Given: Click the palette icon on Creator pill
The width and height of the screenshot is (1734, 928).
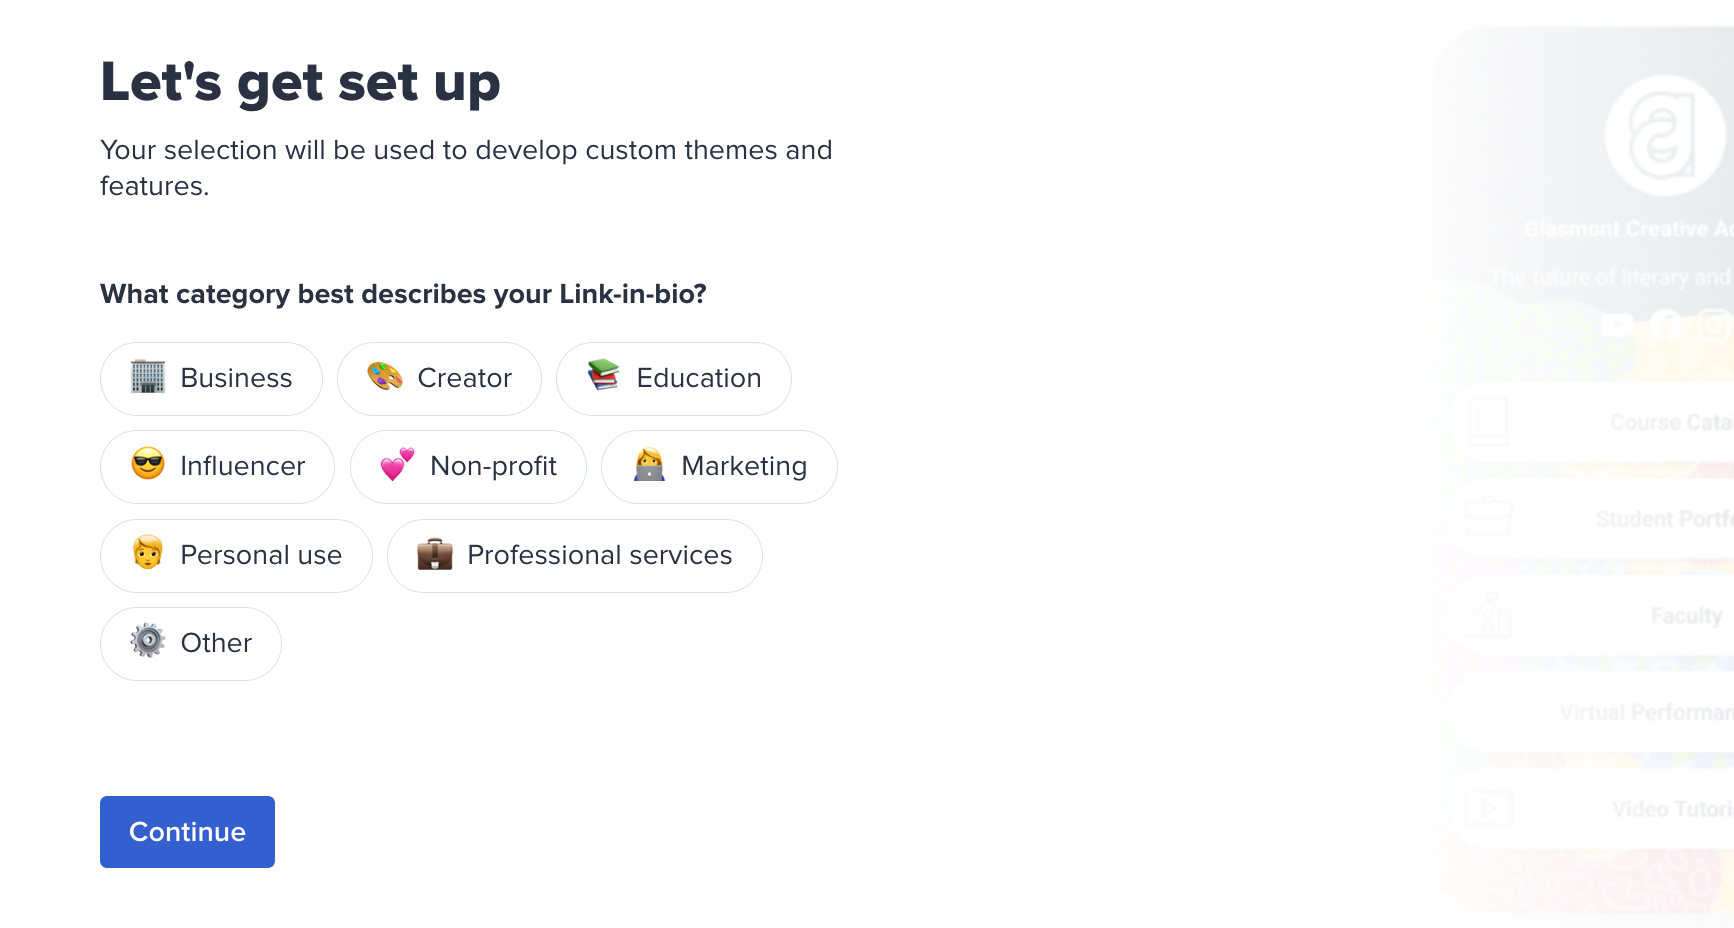Looking at the screenshot, I should [385, 378].
